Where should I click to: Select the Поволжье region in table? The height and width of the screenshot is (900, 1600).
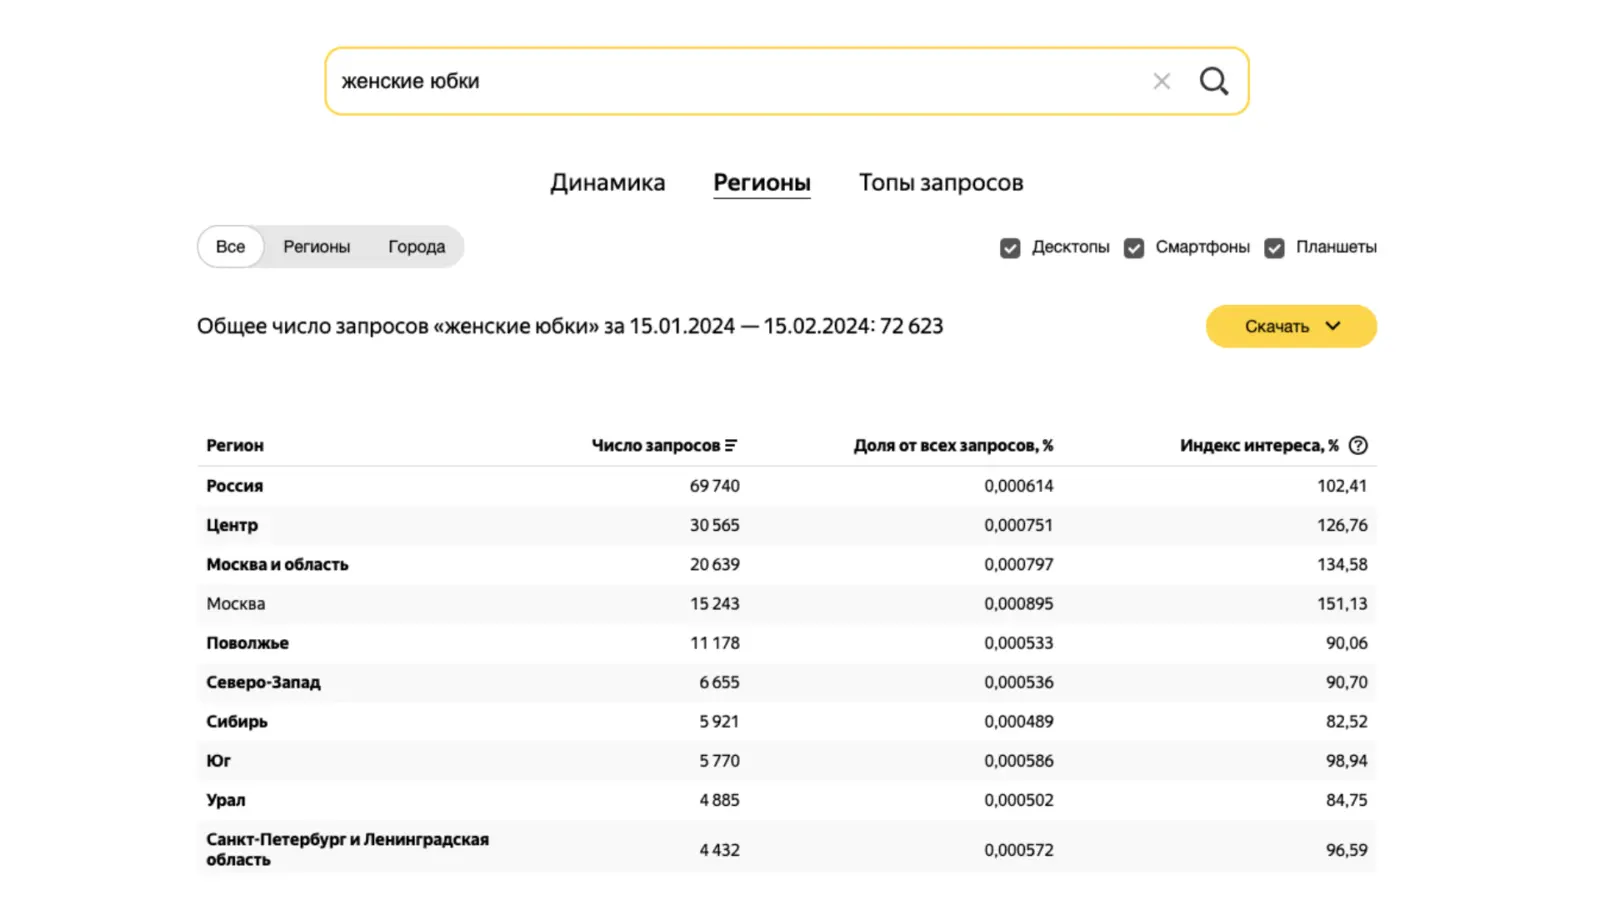pyautogui.click(x=247, y=643)
